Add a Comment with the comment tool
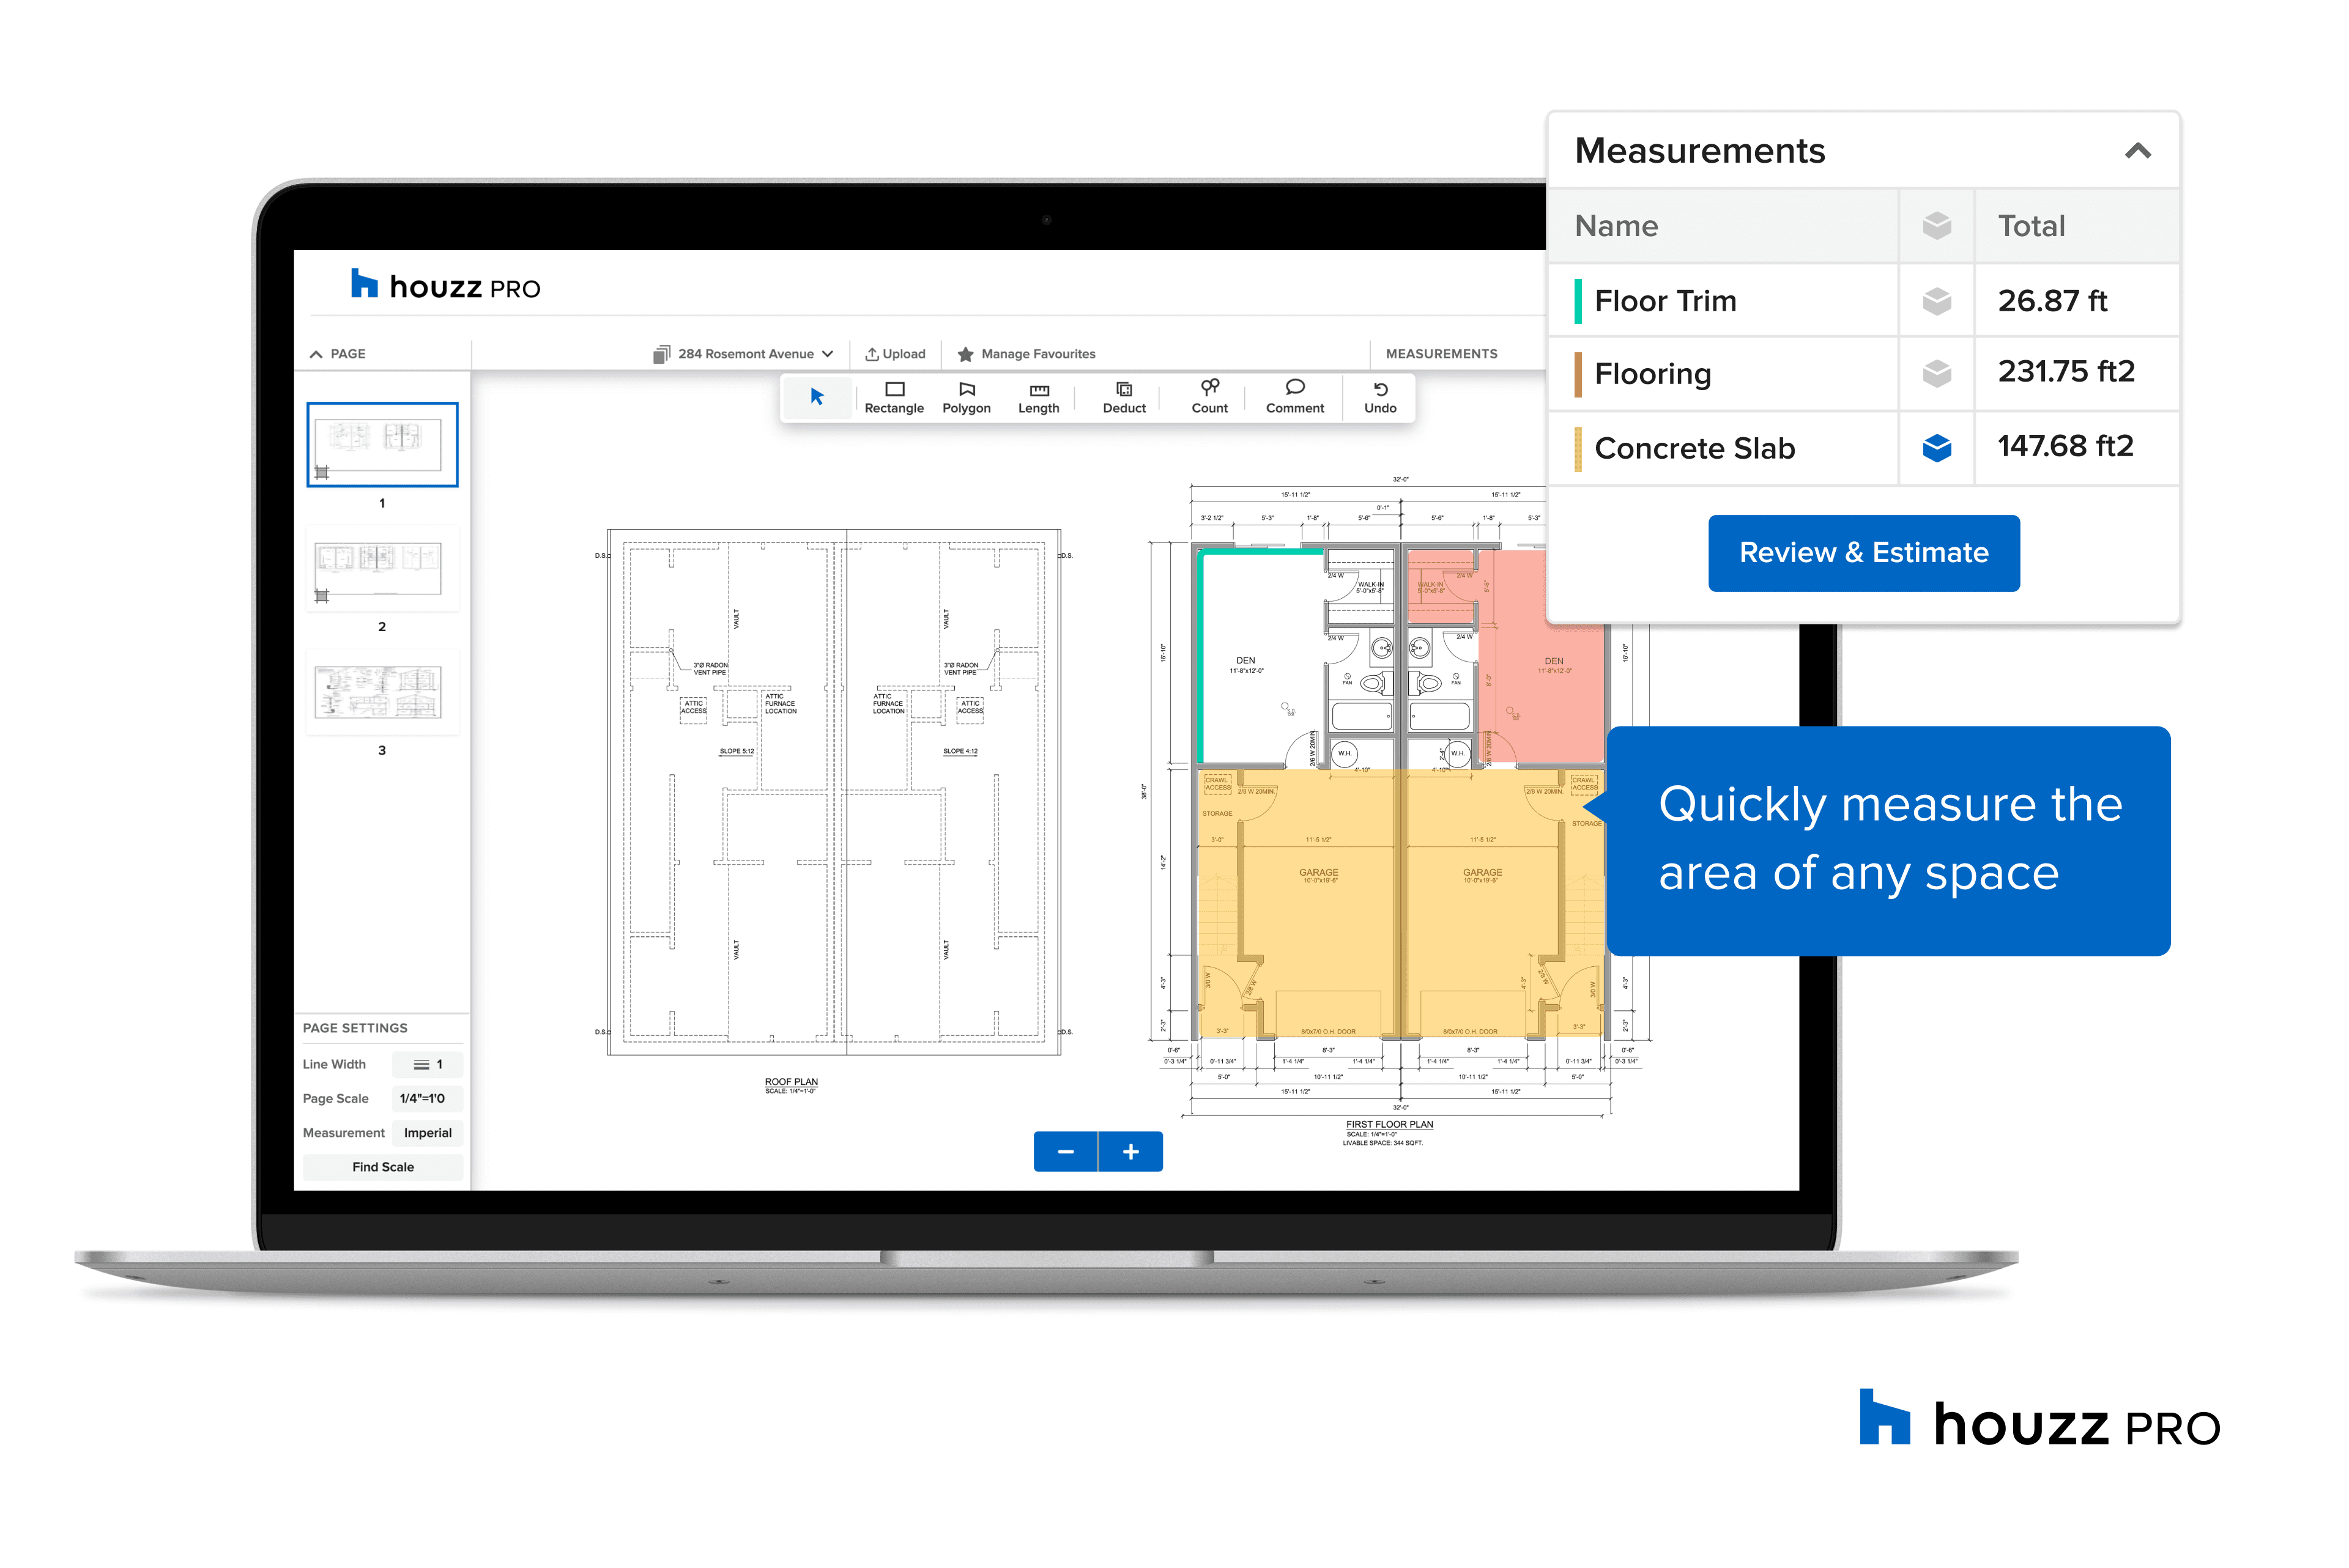Image resolution: width=2349 pixels, height=1568 pixels. pyautogui.click(x=1294, y=396)
